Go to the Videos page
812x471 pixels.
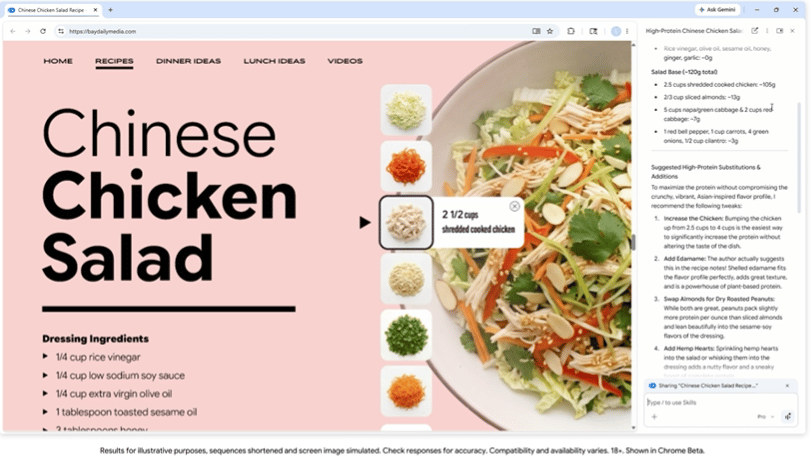[x=345, y=61]
